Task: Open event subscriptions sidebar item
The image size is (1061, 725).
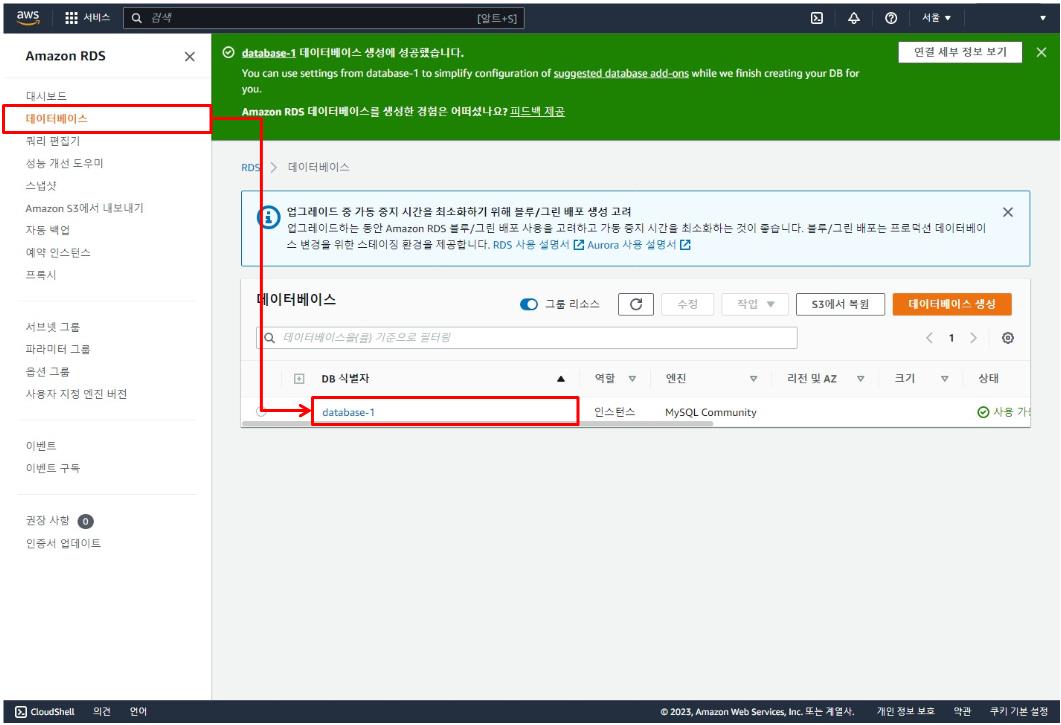Action: pyautogui.click(x=52, y=468)
